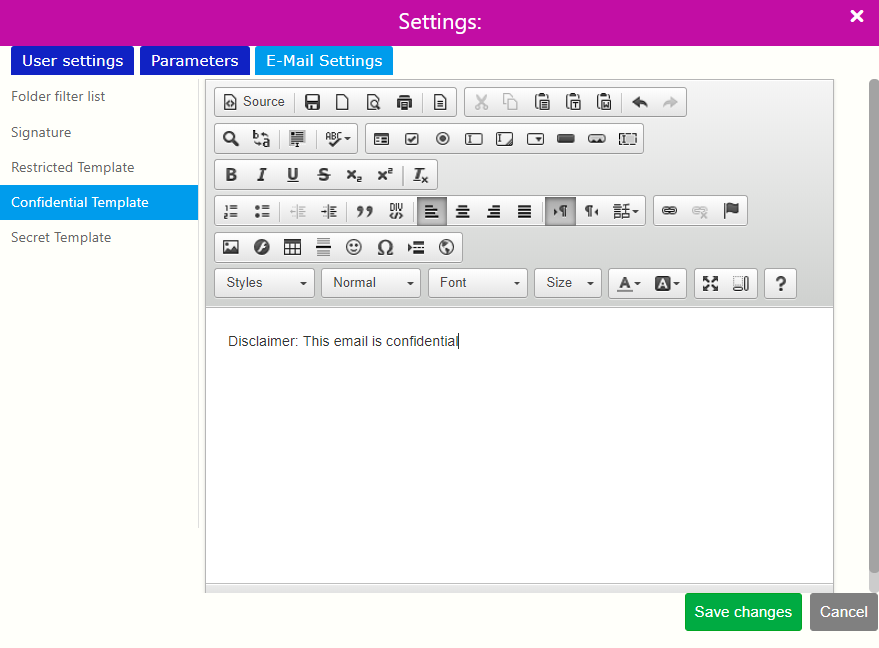Click the Print icon

tap(404, 102)
